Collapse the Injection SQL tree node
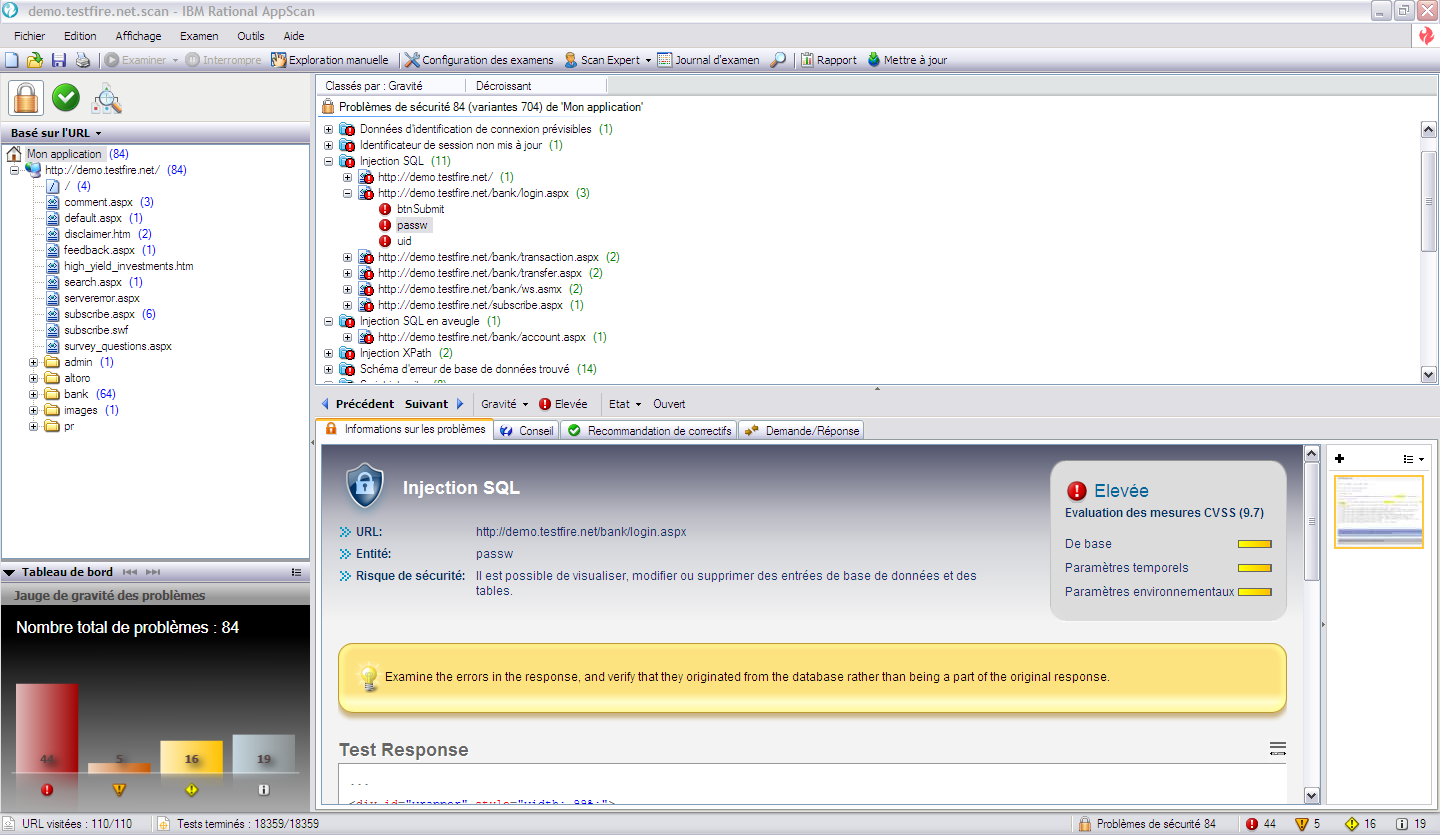This screenshot has width=1440, height=836. (329, 161)
